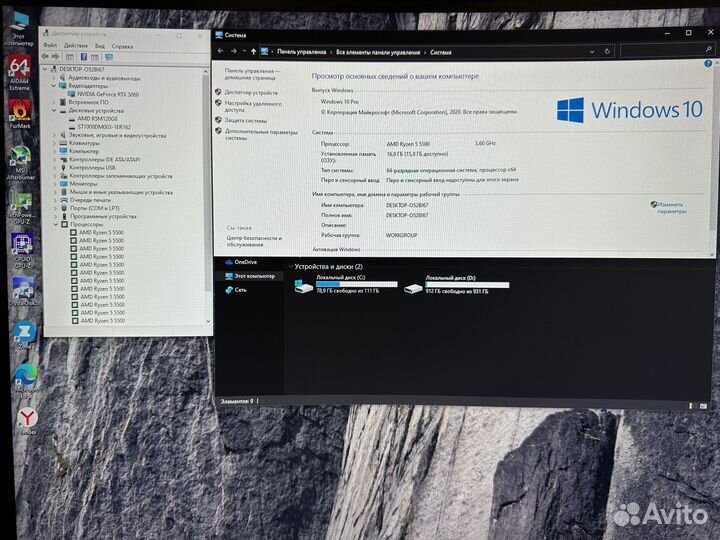Expand the Мониторы node
720x540 pixels.
[x=55, y=184]
